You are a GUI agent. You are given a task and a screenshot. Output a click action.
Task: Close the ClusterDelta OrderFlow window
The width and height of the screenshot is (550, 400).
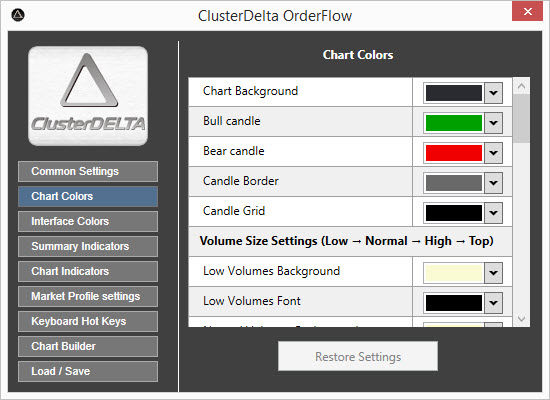click(x=527, y=12)
